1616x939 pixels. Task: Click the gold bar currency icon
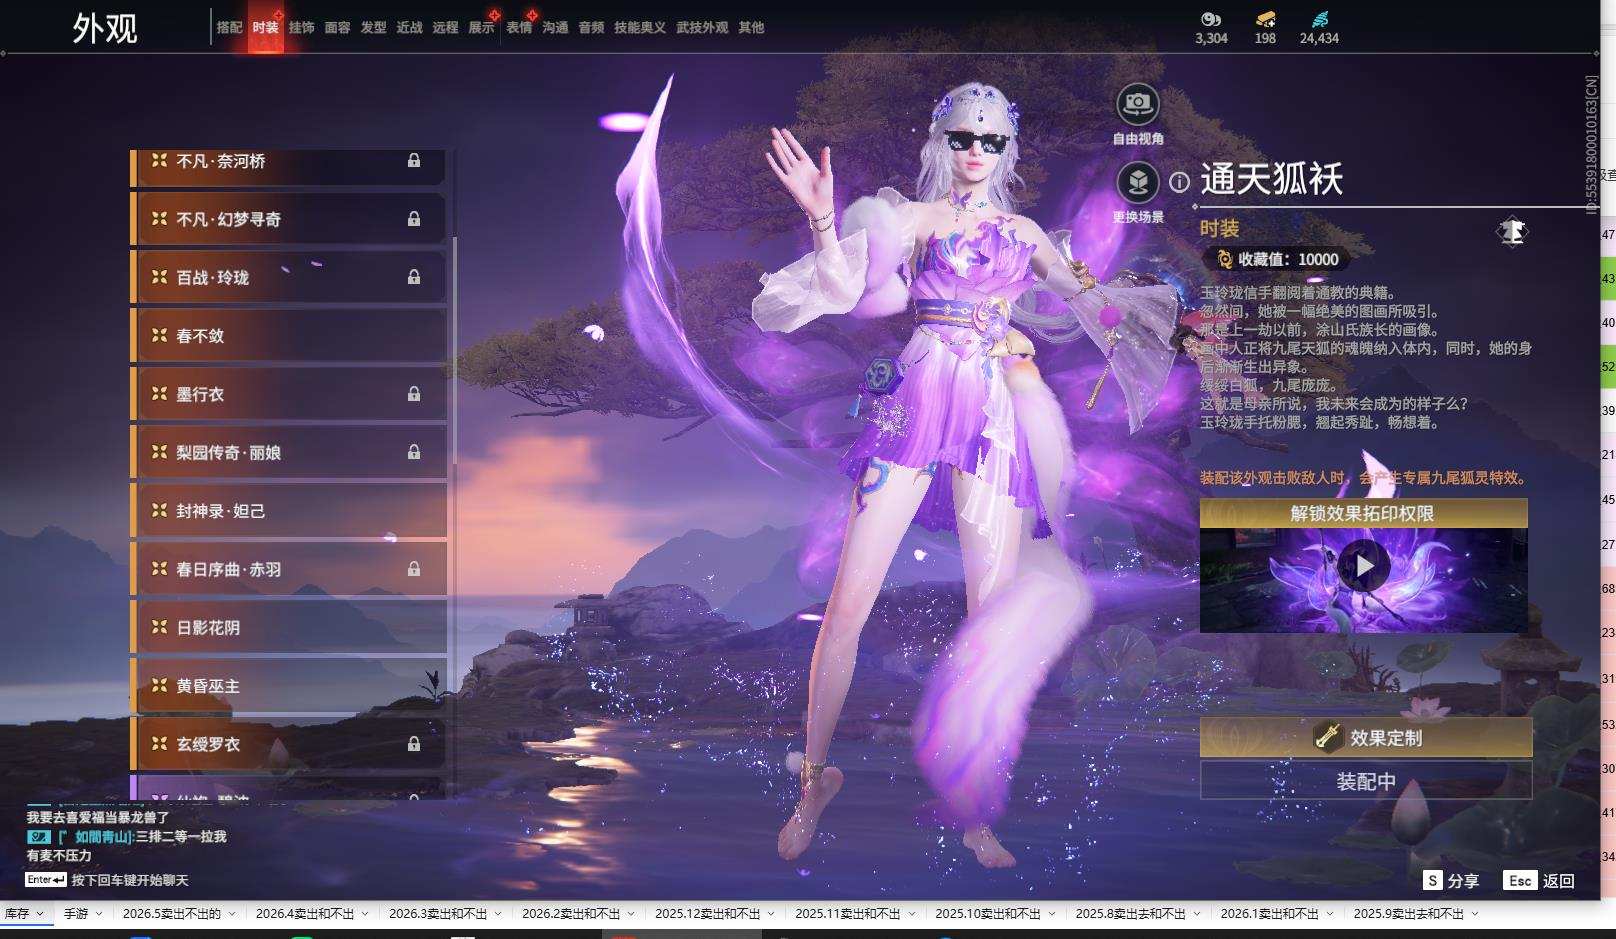coord(1265,19)
